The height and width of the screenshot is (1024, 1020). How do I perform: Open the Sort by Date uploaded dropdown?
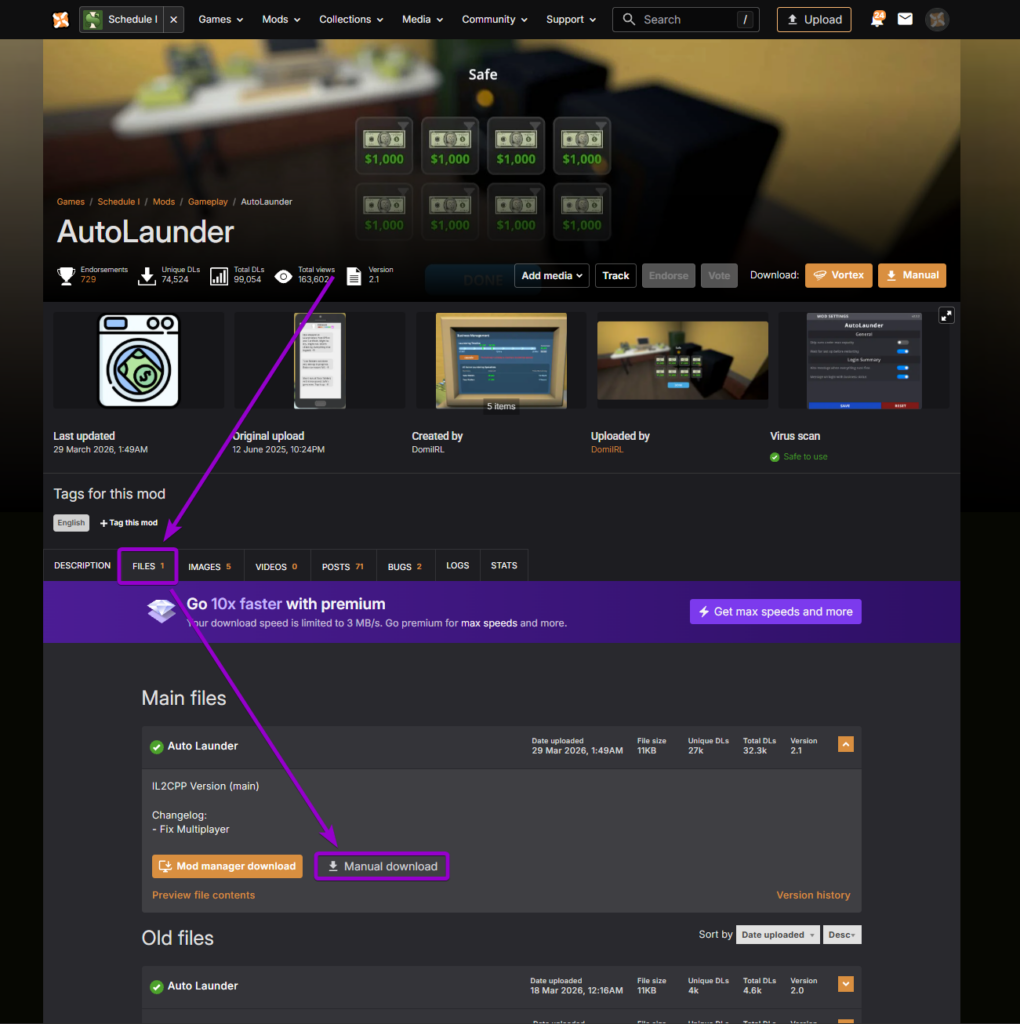[777, 935]
